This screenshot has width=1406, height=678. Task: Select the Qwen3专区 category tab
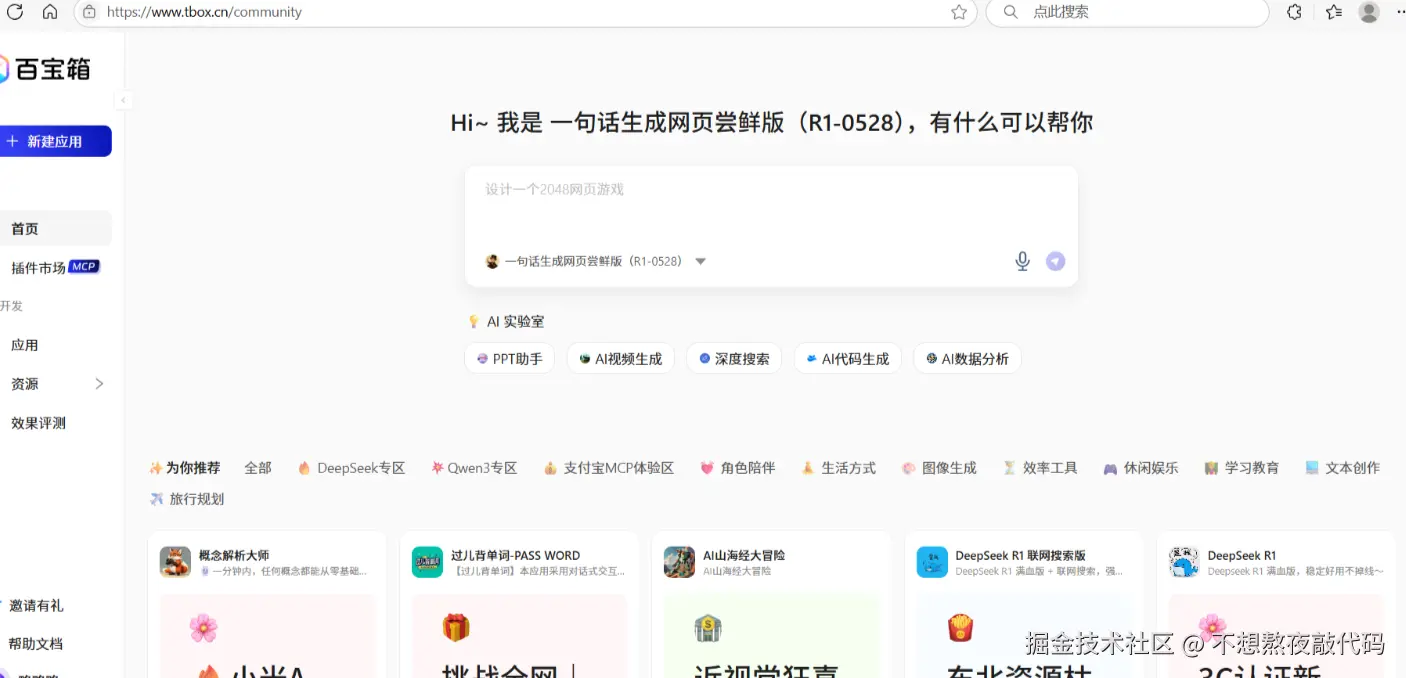pos(474,468)
